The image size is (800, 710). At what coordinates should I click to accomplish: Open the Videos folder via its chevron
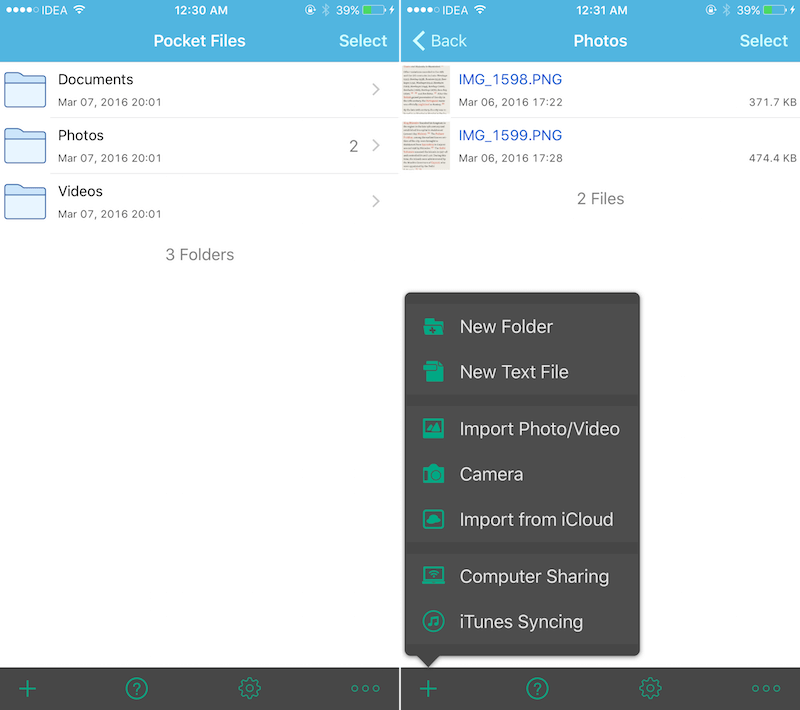click(x=376, y=201)
